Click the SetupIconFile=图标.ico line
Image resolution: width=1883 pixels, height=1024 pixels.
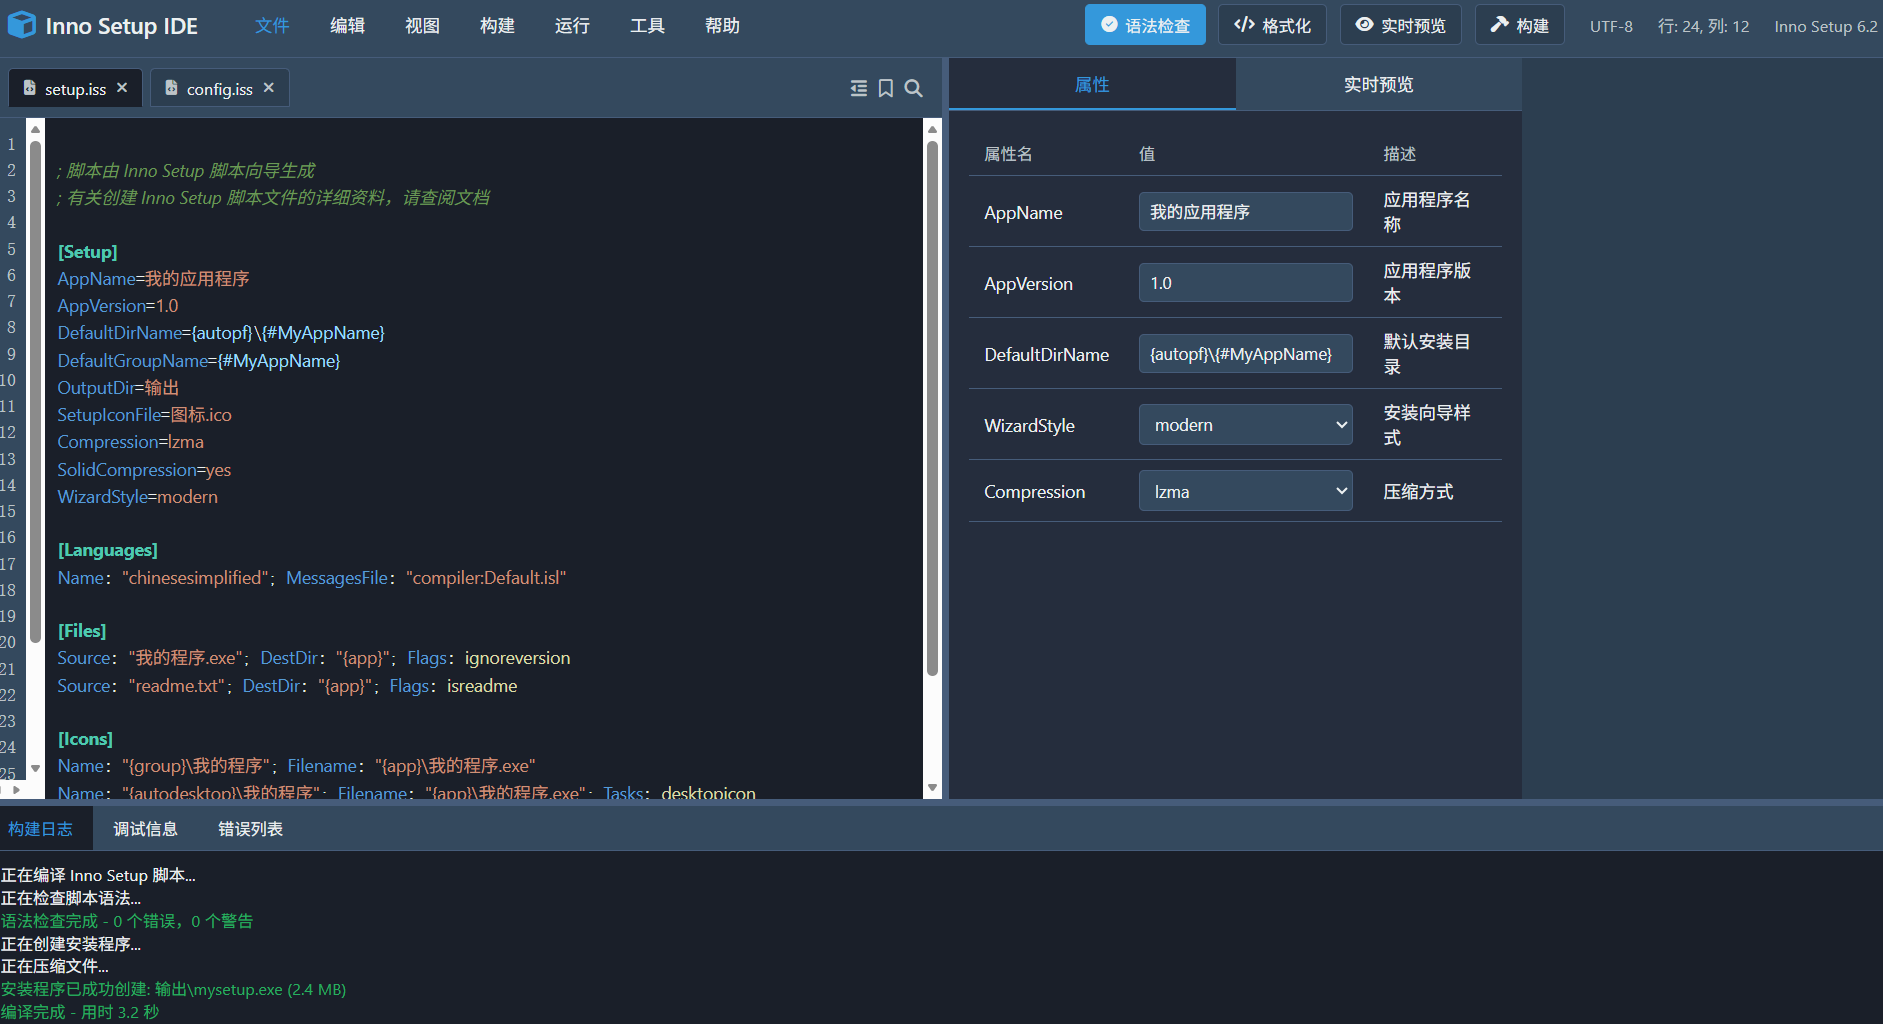point(144,415)
